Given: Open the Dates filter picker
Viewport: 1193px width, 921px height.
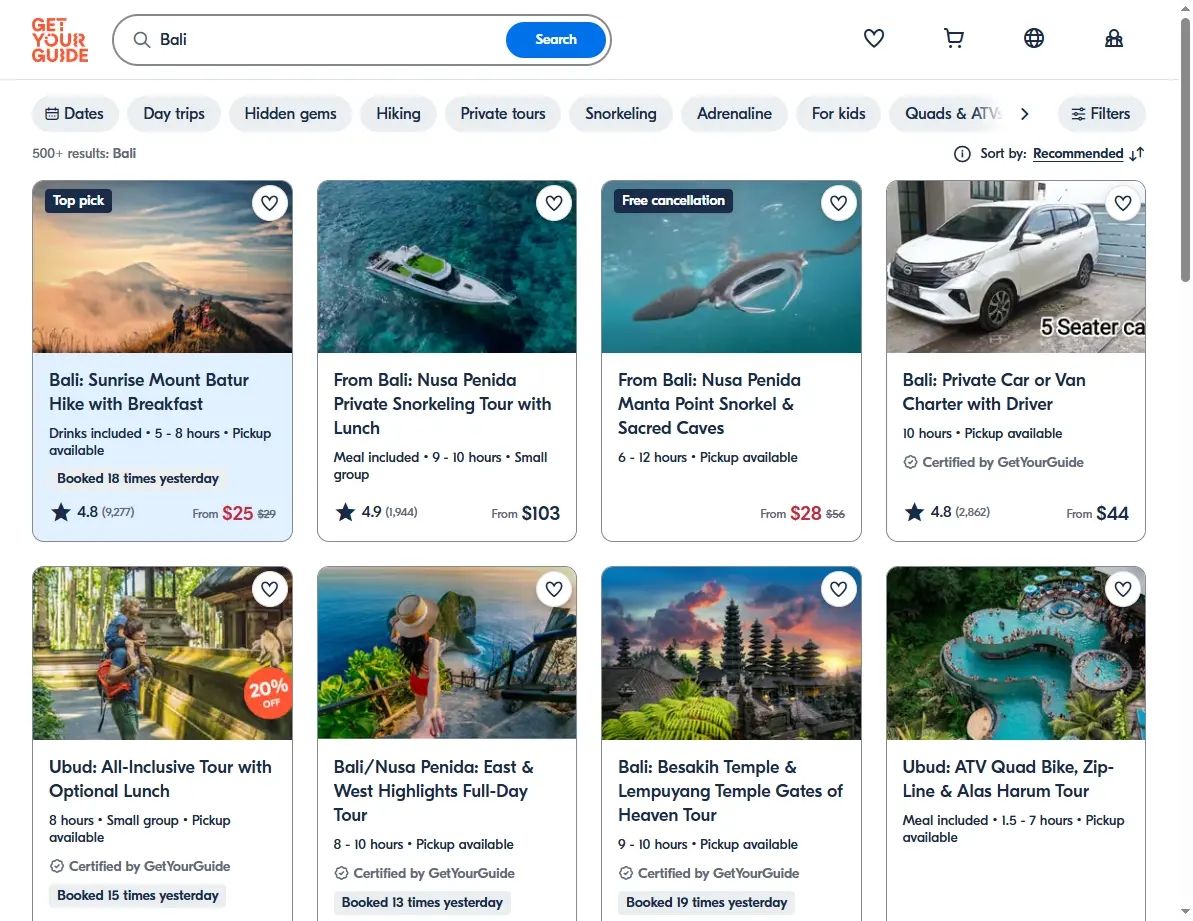Looking at the screenshot, I should tap(75, 114).
